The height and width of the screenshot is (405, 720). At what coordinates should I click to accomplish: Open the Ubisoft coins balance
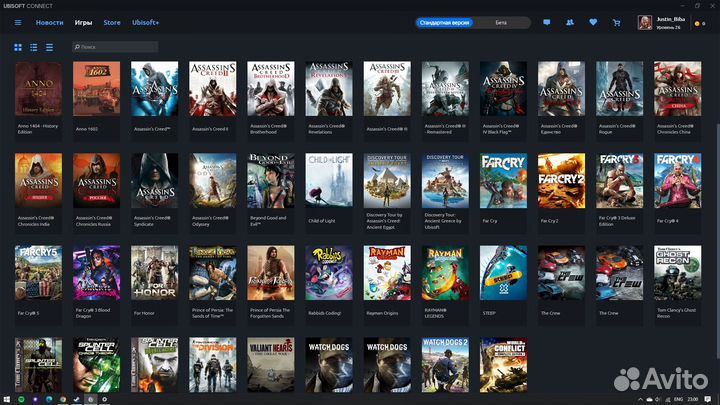[x=700, y=23]
